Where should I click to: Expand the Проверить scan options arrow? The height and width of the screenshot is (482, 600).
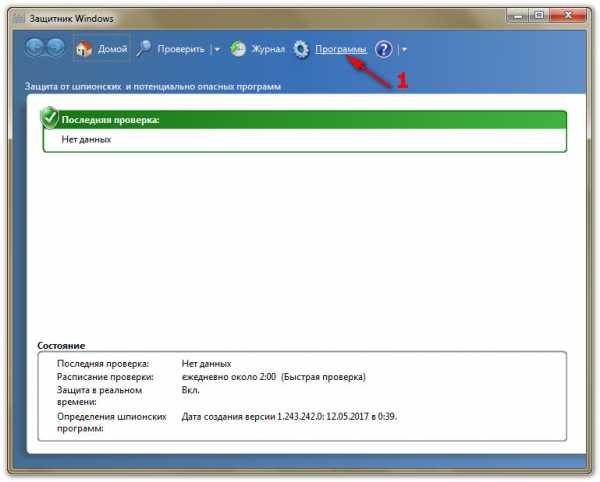(217, 49)
